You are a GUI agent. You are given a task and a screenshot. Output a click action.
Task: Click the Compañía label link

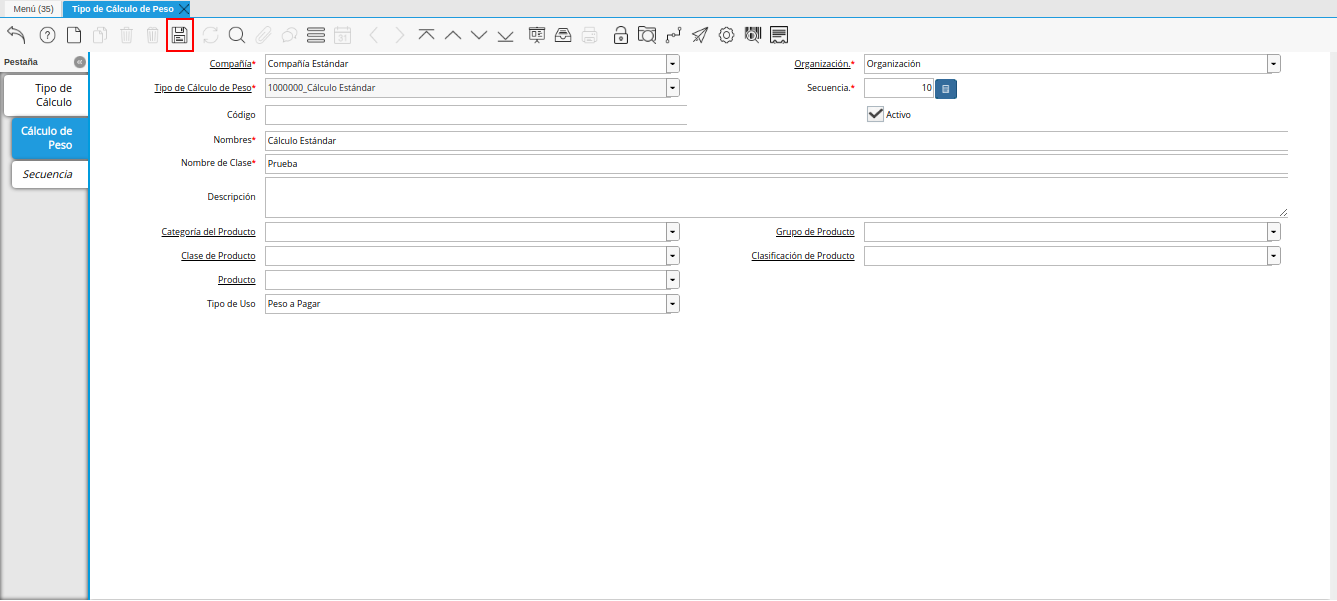(x=230, y=64)
